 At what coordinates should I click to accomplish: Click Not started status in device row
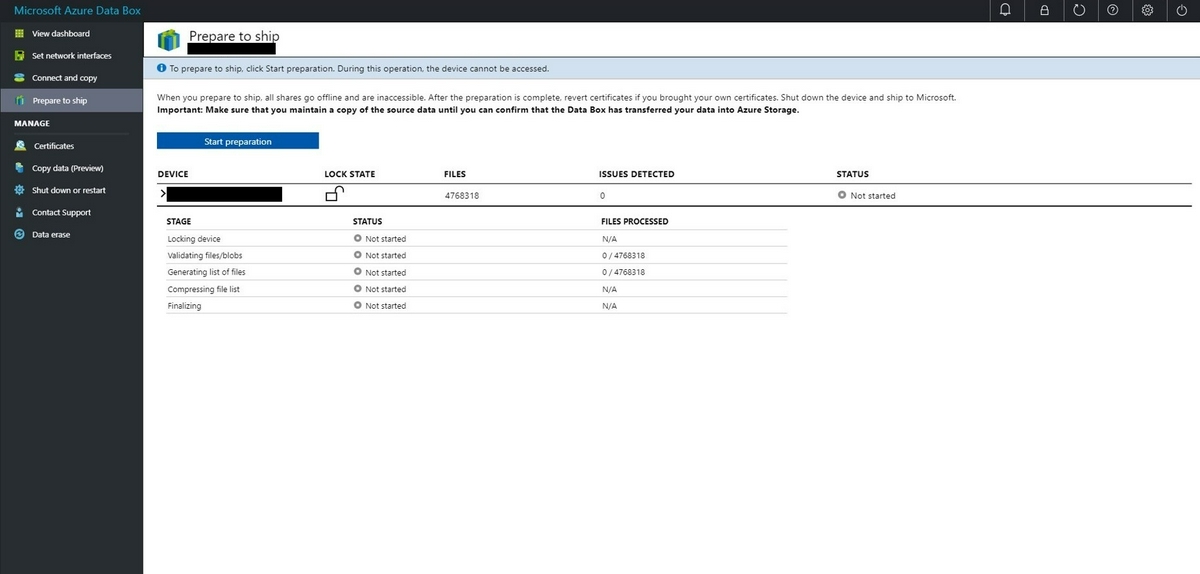point(873,195)
